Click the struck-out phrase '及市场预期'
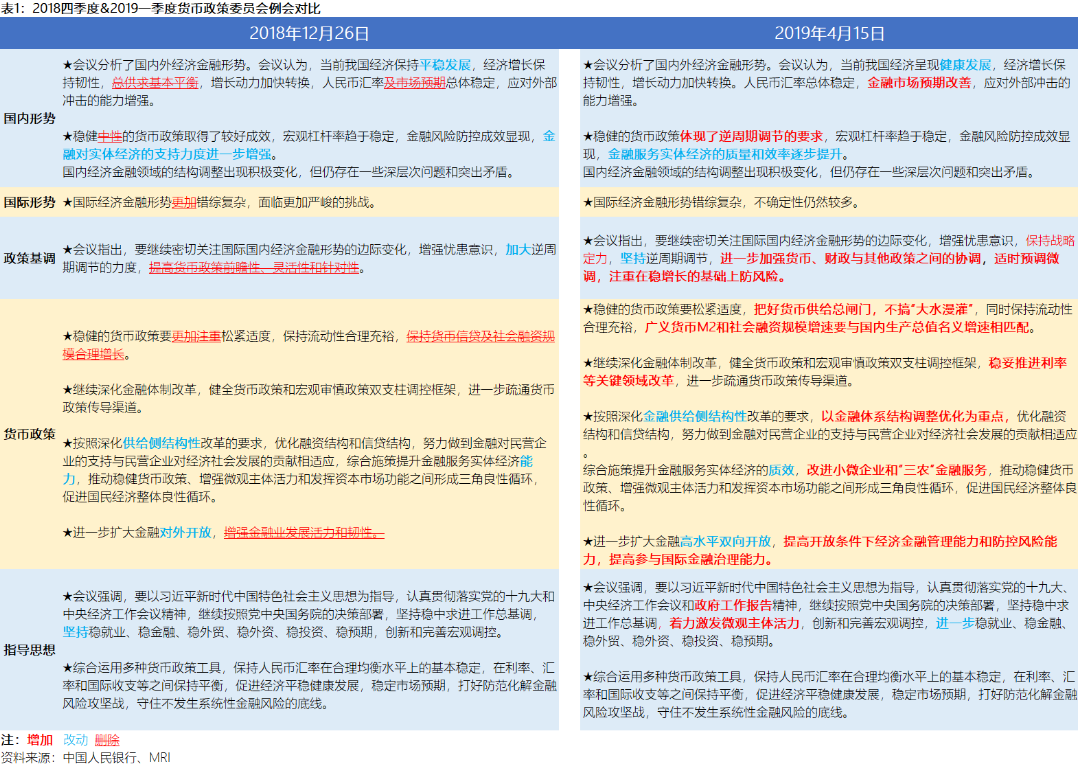 tap(415, 83)
